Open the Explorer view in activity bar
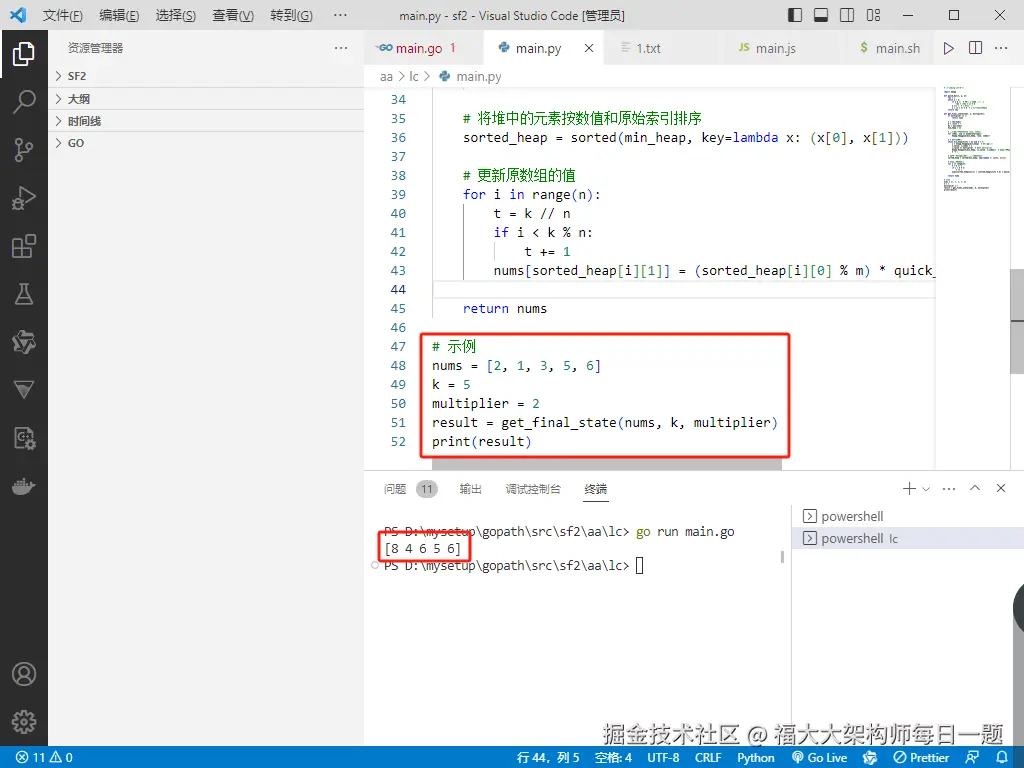The height and width of the screenshot is (768, 1024). 24,54
